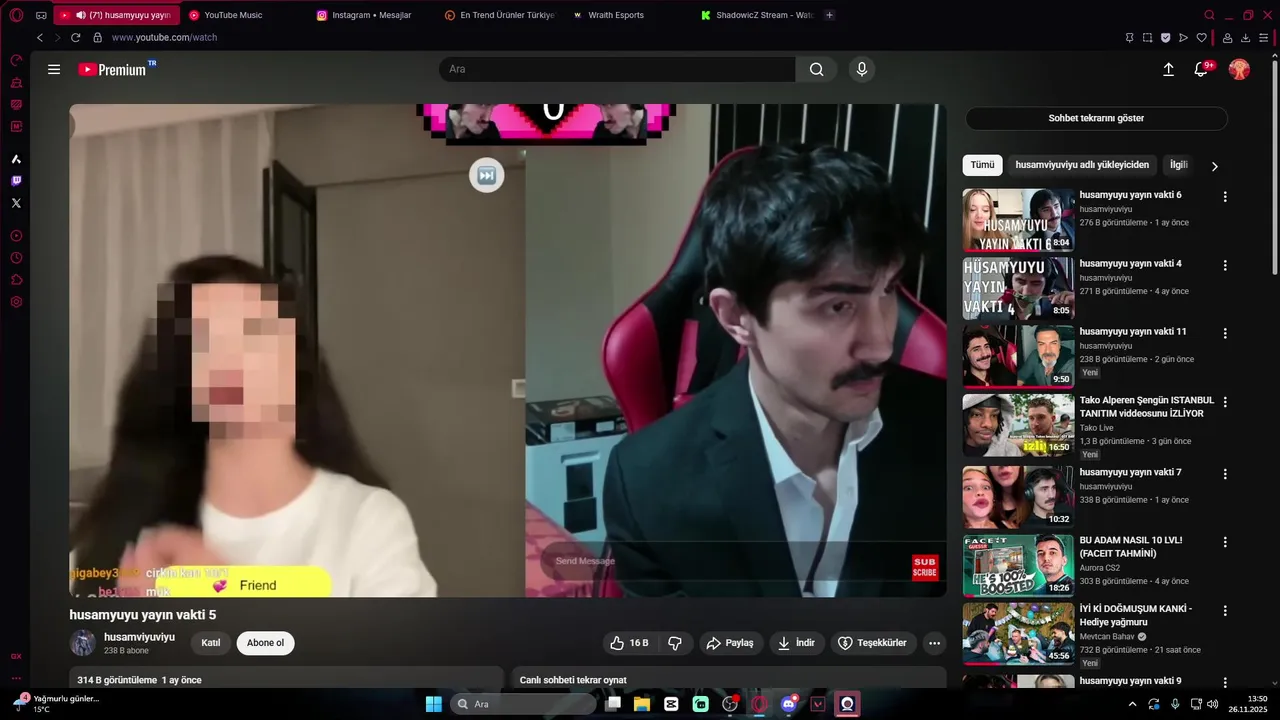Click the YouTube Ara search field
1280x720 pixels.
point(617,69)
